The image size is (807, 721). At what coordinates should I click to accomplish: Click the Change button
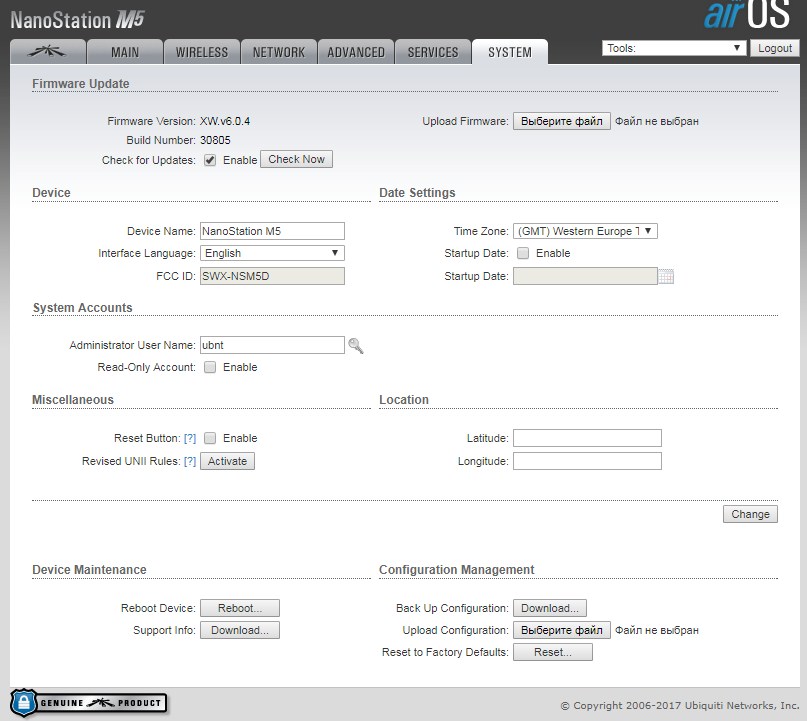tap(750, 514)
